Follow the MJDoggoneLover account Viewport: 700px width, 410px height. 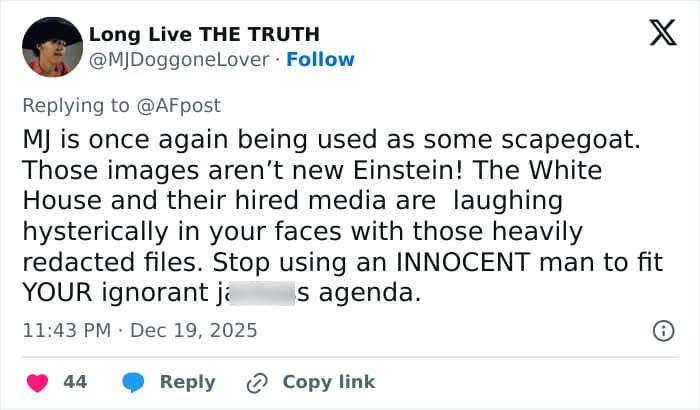tap(320, 59)
